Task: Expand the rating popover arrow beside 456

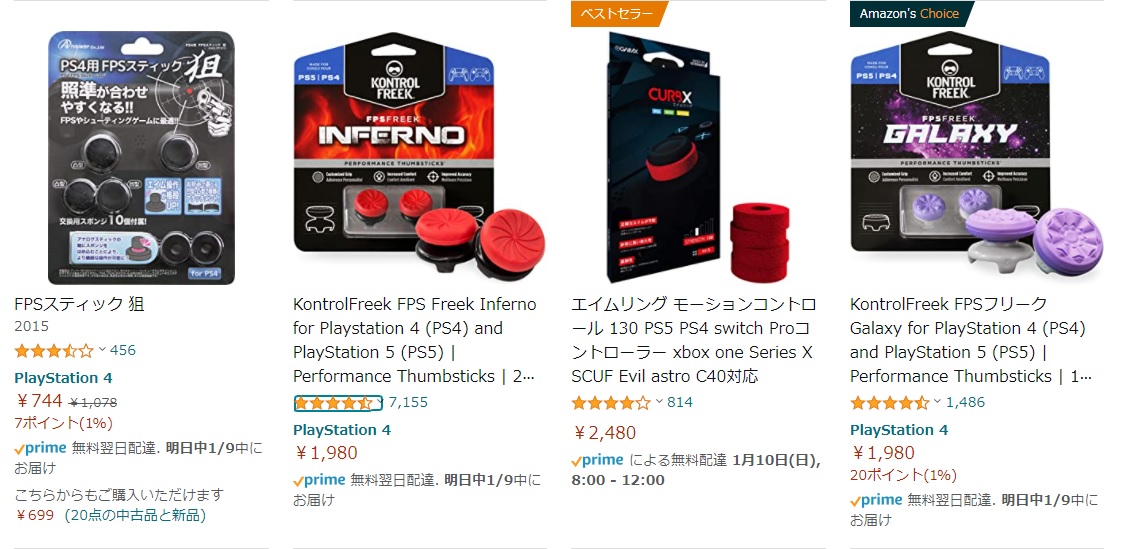Action: (x=102, y=350)
